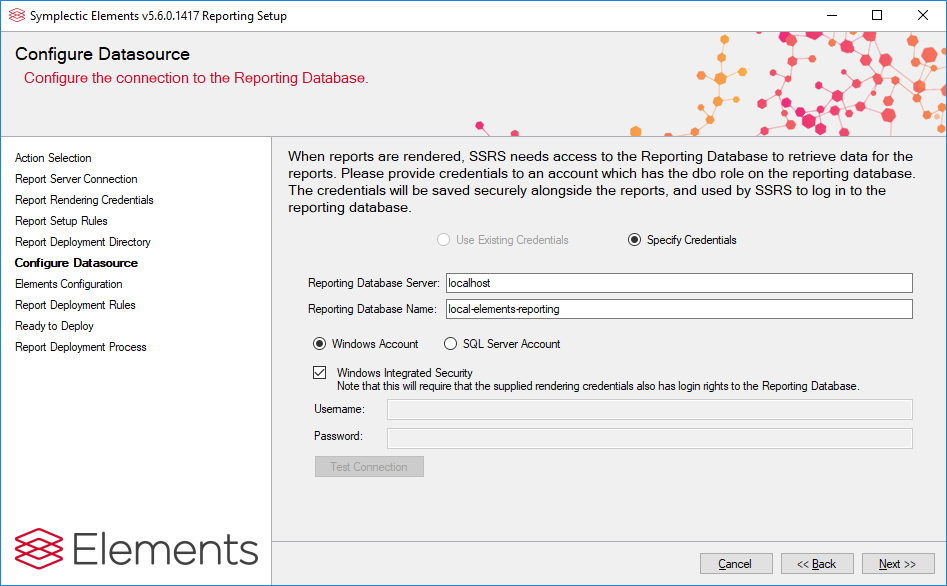Close the Reporting Setup window

coord(923,16)
